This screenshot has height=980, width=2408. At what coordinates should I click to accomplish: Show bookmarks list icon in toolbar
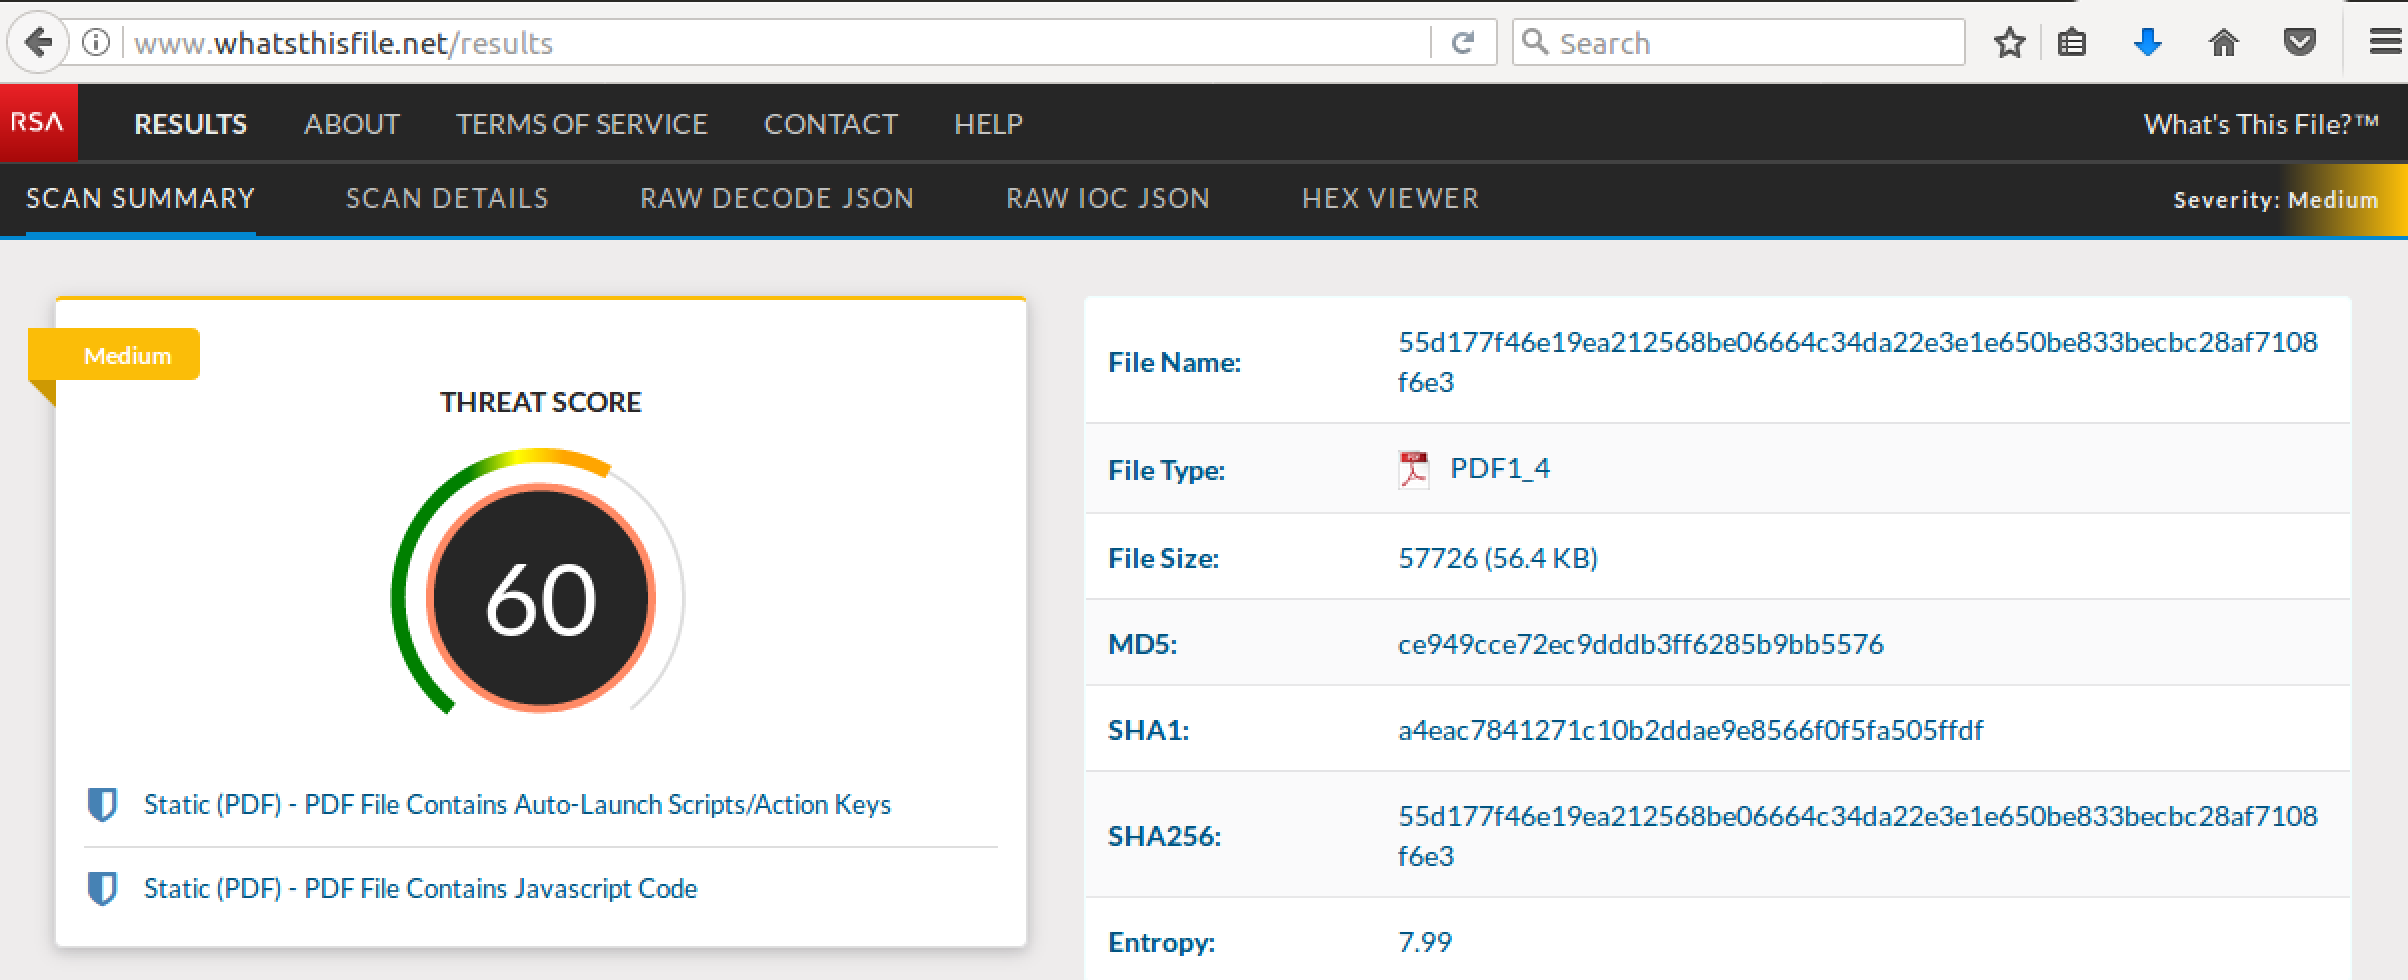pyautogui.click(x=2072, y=43)
